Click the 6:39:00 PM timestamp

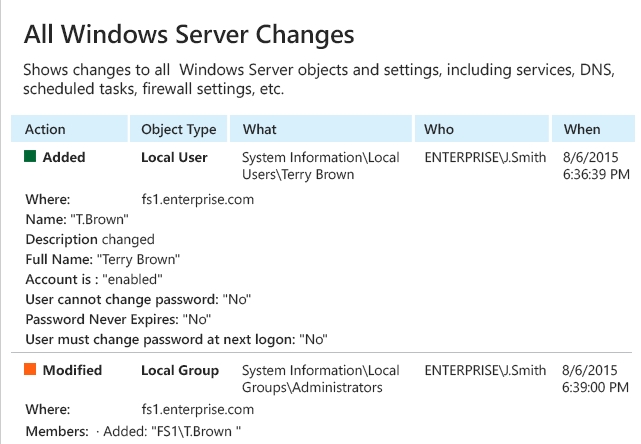[595, 388]
